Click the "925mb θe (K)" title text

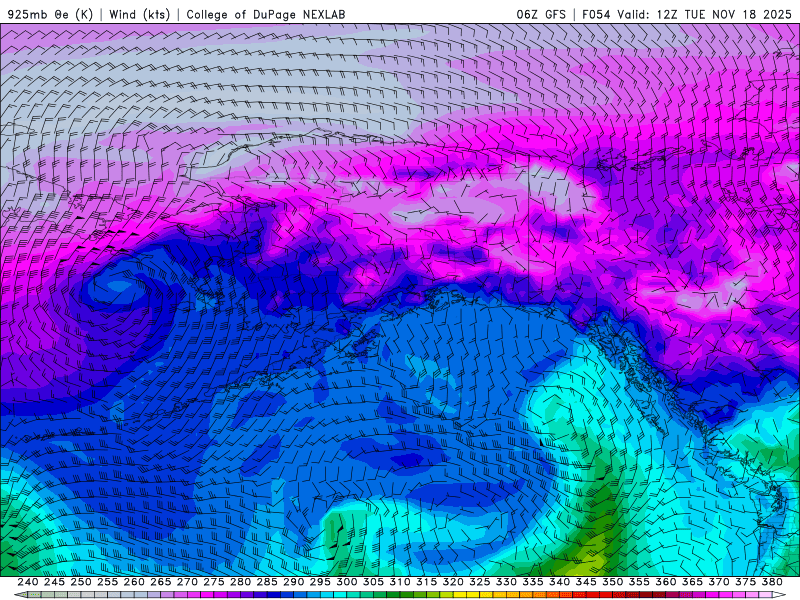tap(50, 14)
